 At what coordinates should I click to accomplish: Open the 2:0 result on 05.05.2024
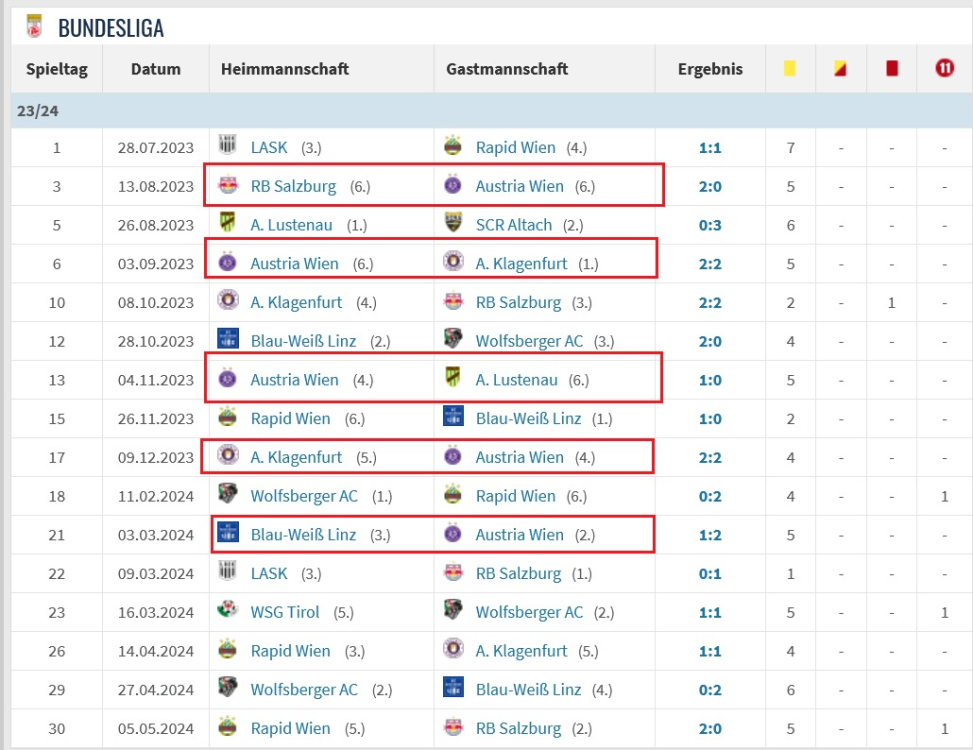710,728
